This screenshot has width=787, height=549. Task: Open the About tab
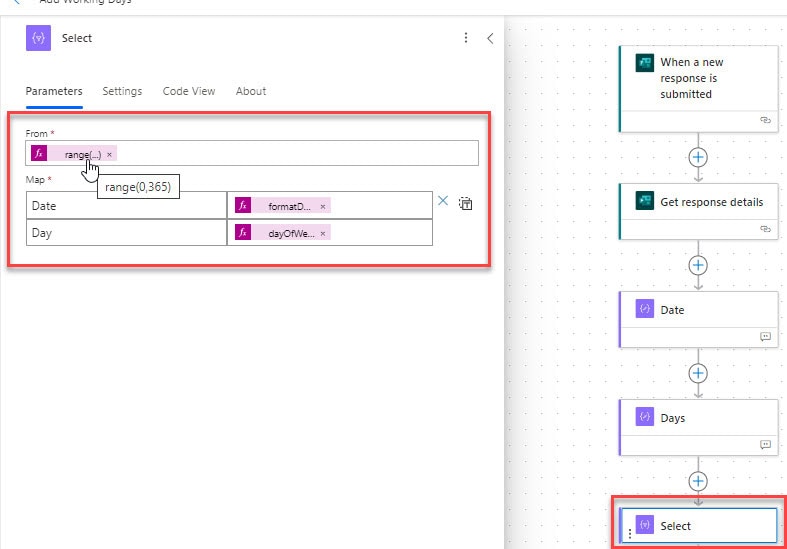[251, 91]
